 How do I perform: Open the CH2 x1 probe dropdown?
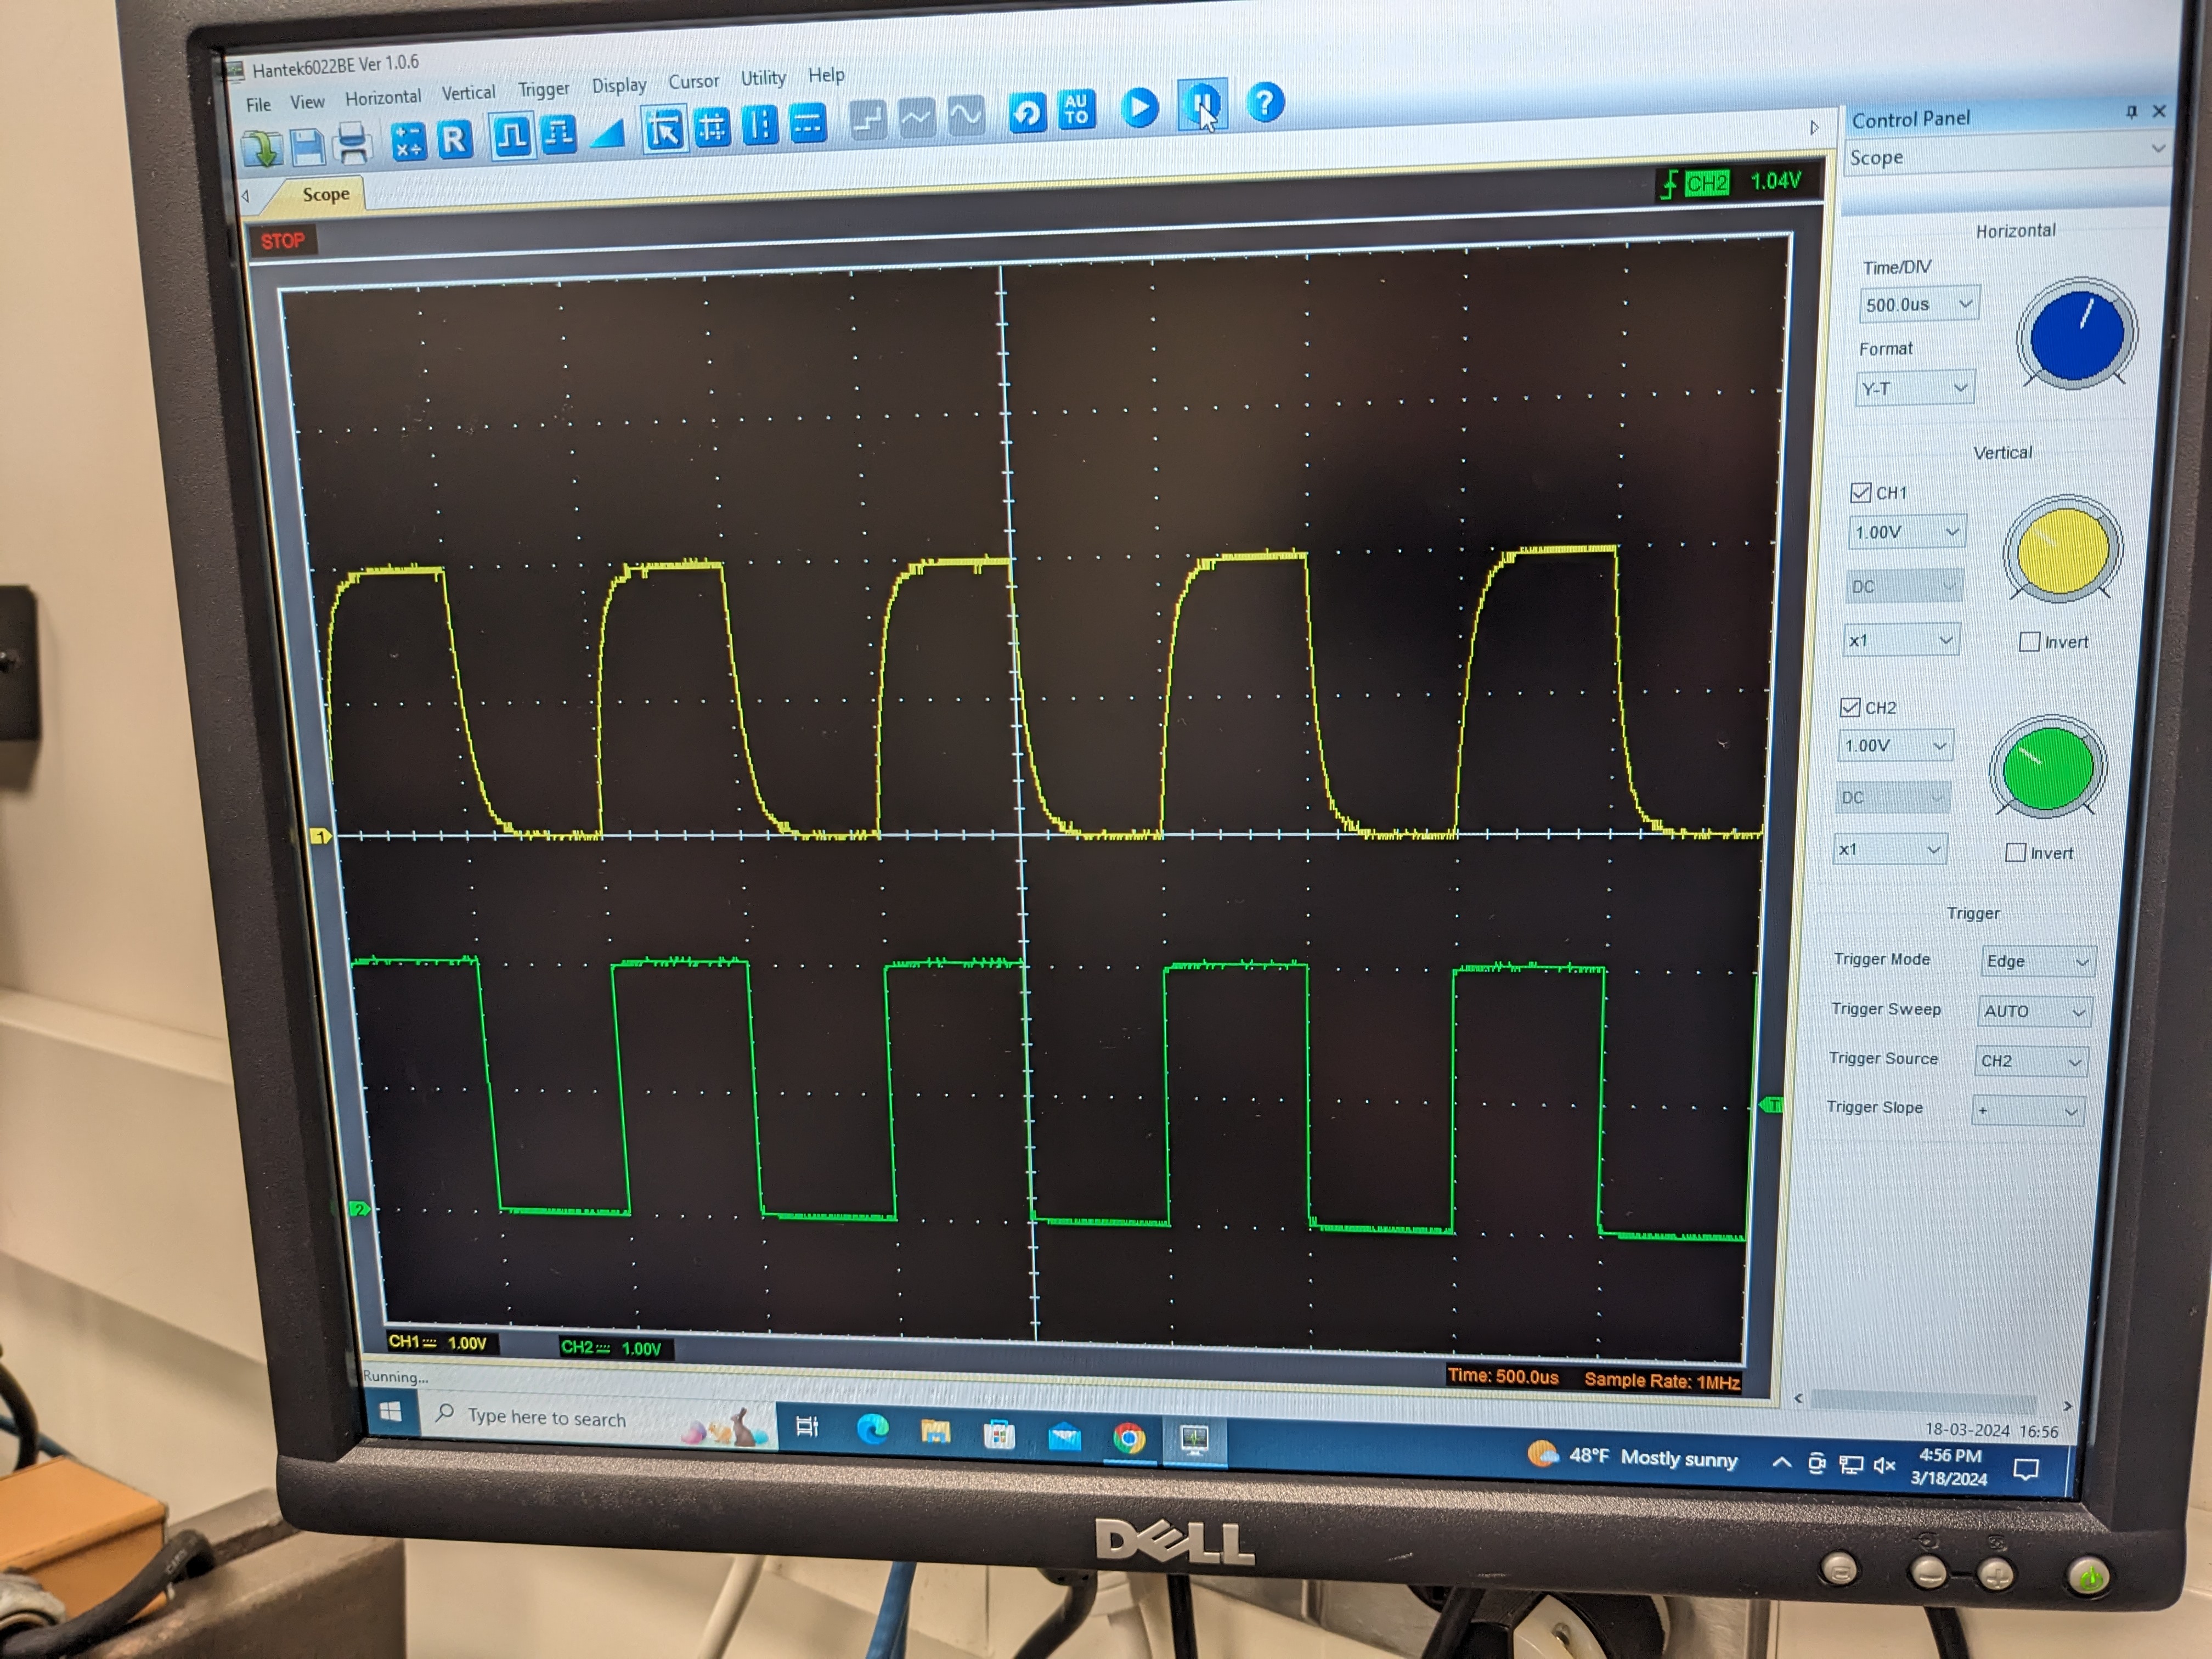(x=1889, y=849)
